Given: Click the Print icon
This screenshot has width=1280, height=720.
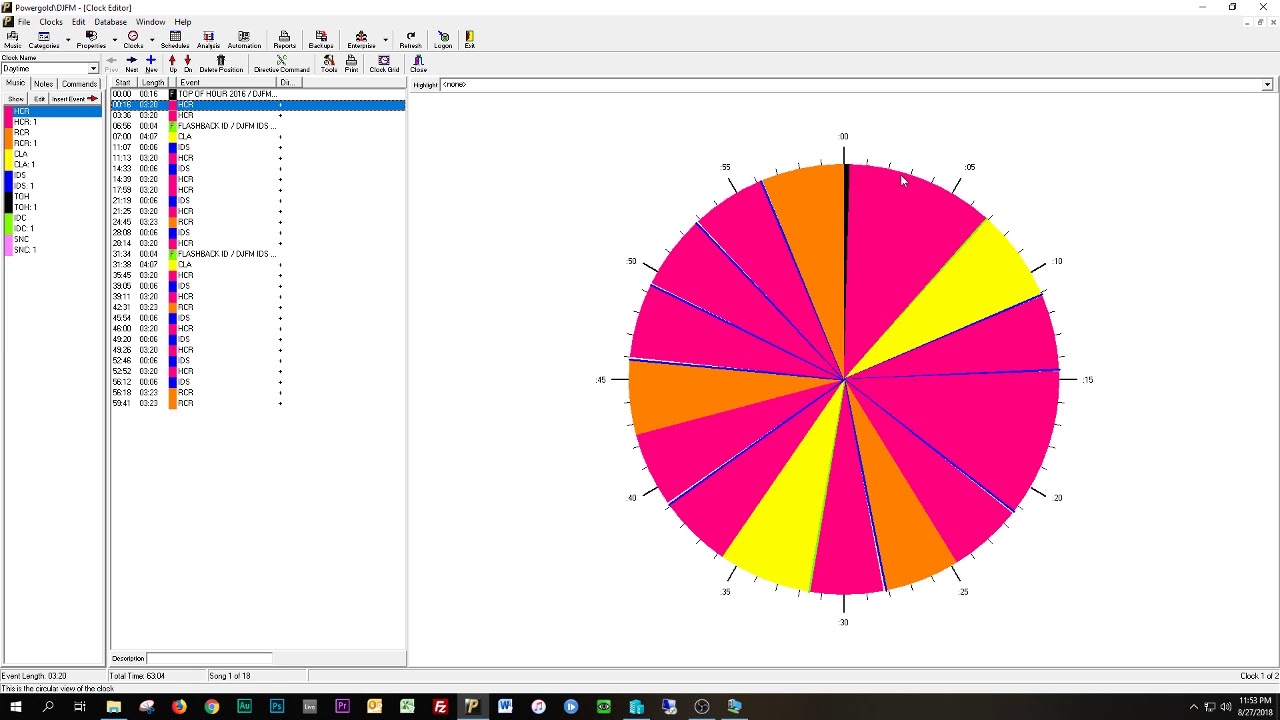Looking at the screenshot, I should point(351,64).
